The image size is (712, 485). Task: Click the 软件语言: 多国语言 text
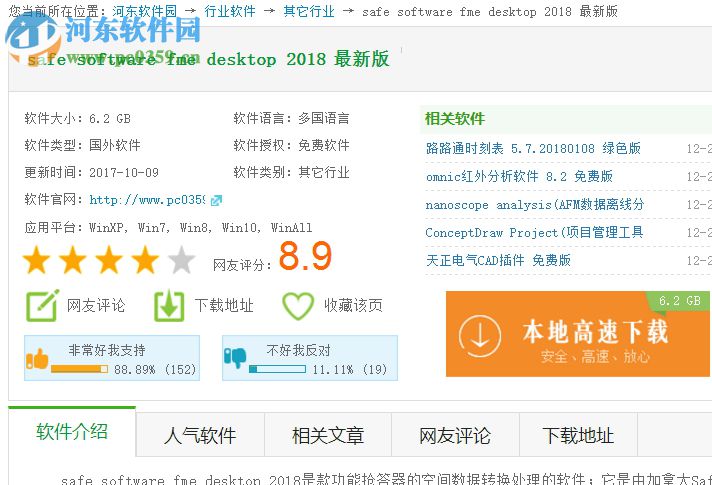tap(292, 119)
